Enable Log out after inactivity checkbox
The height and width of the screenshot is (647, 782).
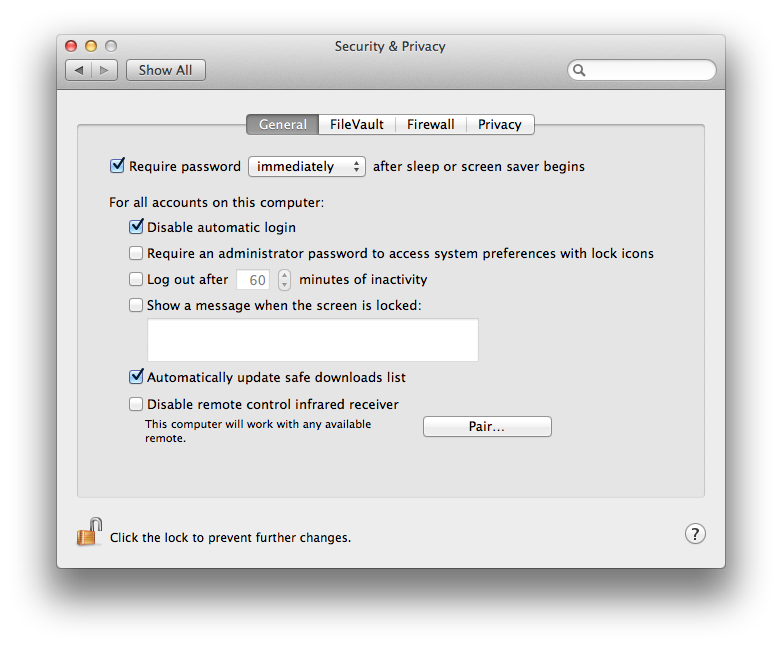click(x=136, y=279)
